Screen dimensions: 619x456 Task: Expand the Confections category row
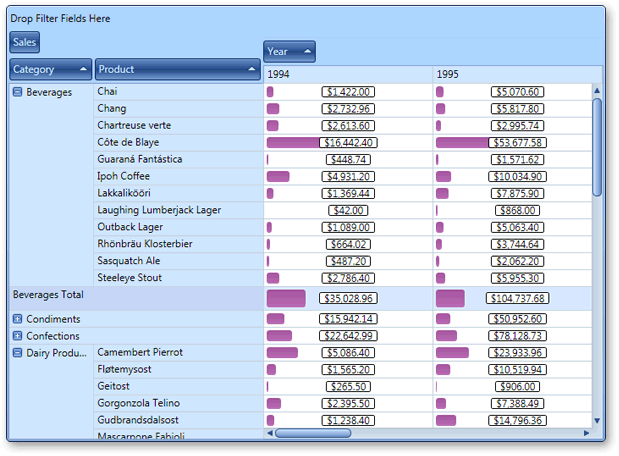coord(17,336)
